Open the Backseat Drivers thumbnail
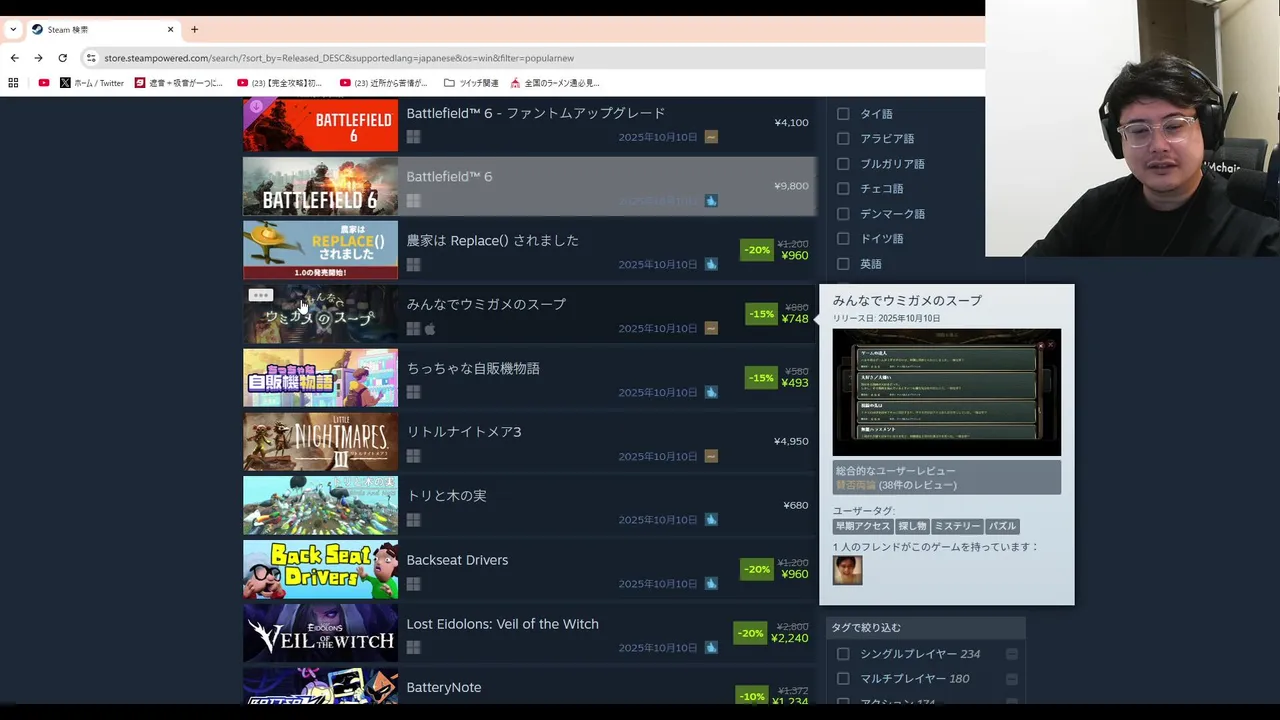1280x720 pixels. tap(320, 569)
